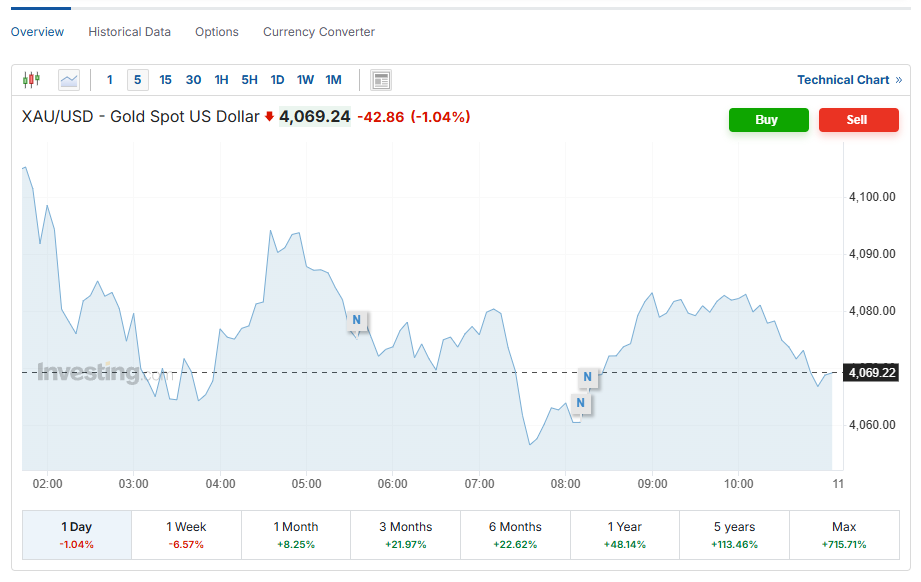Screen dimensions: 921x582
Task: Click the upper news marker near 08:15
Action: (588, 377)
